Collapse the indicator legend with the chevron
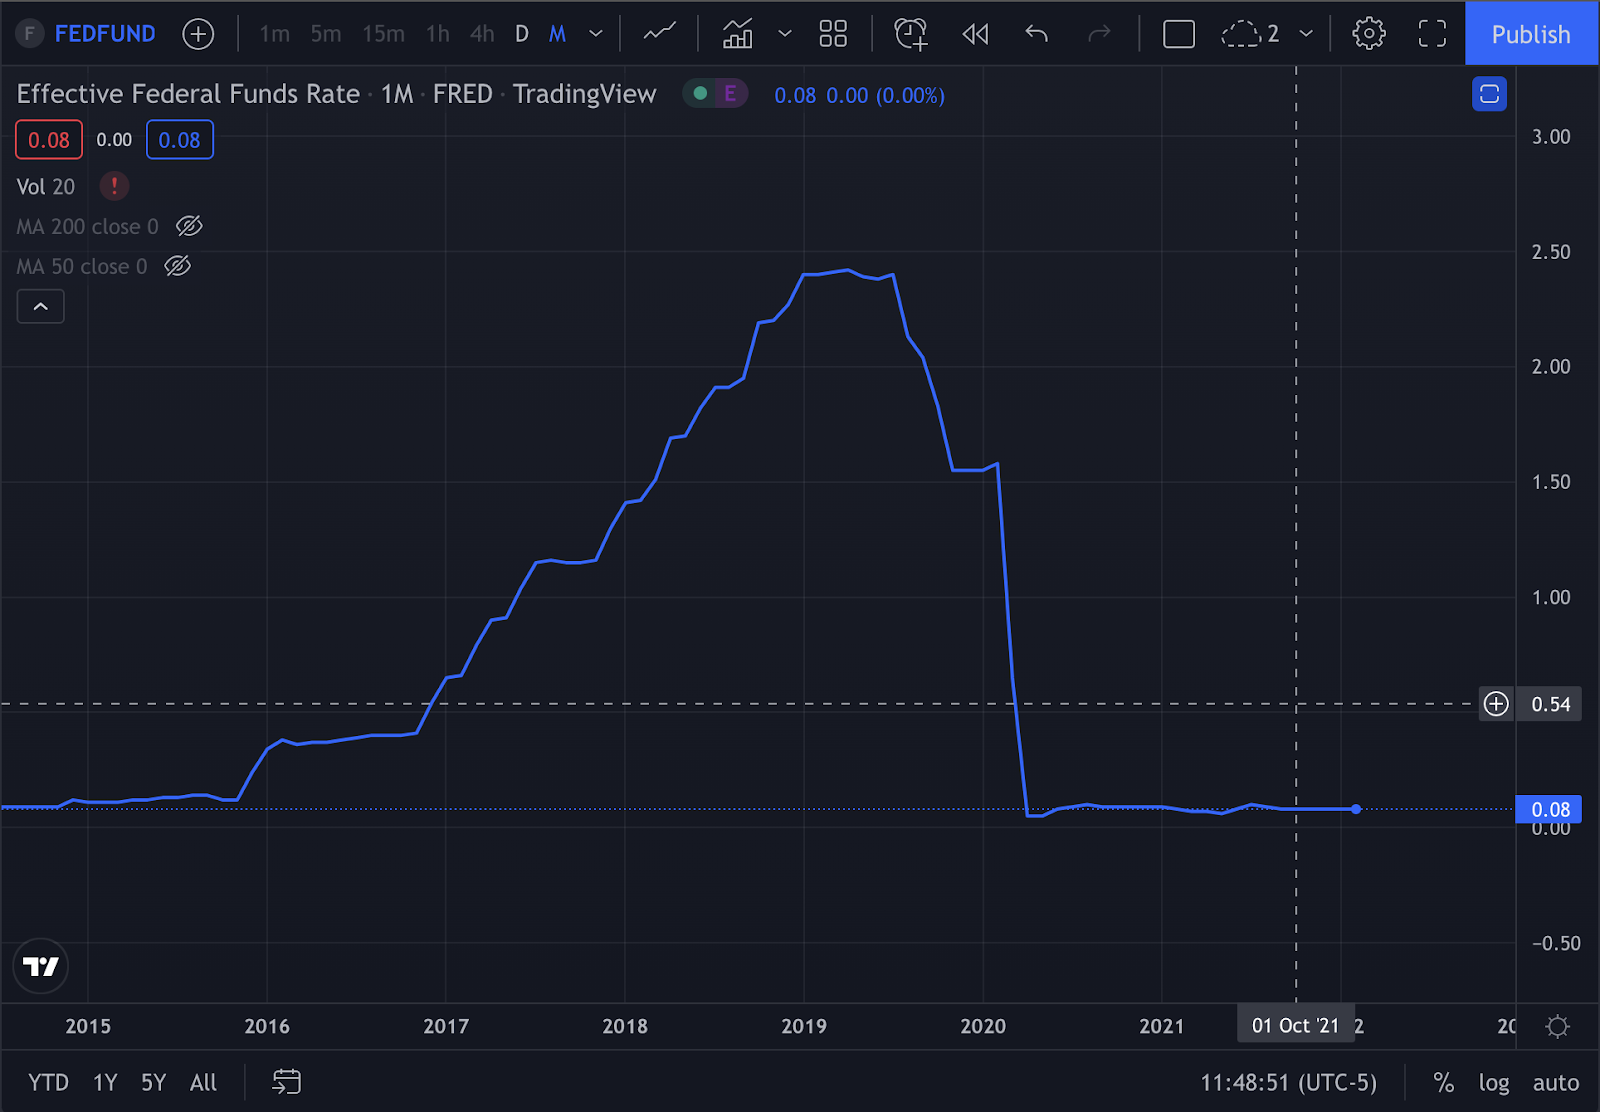The height and width of the screenshot is (1112, 1600). pyautogui.click(x=41, y=306)
